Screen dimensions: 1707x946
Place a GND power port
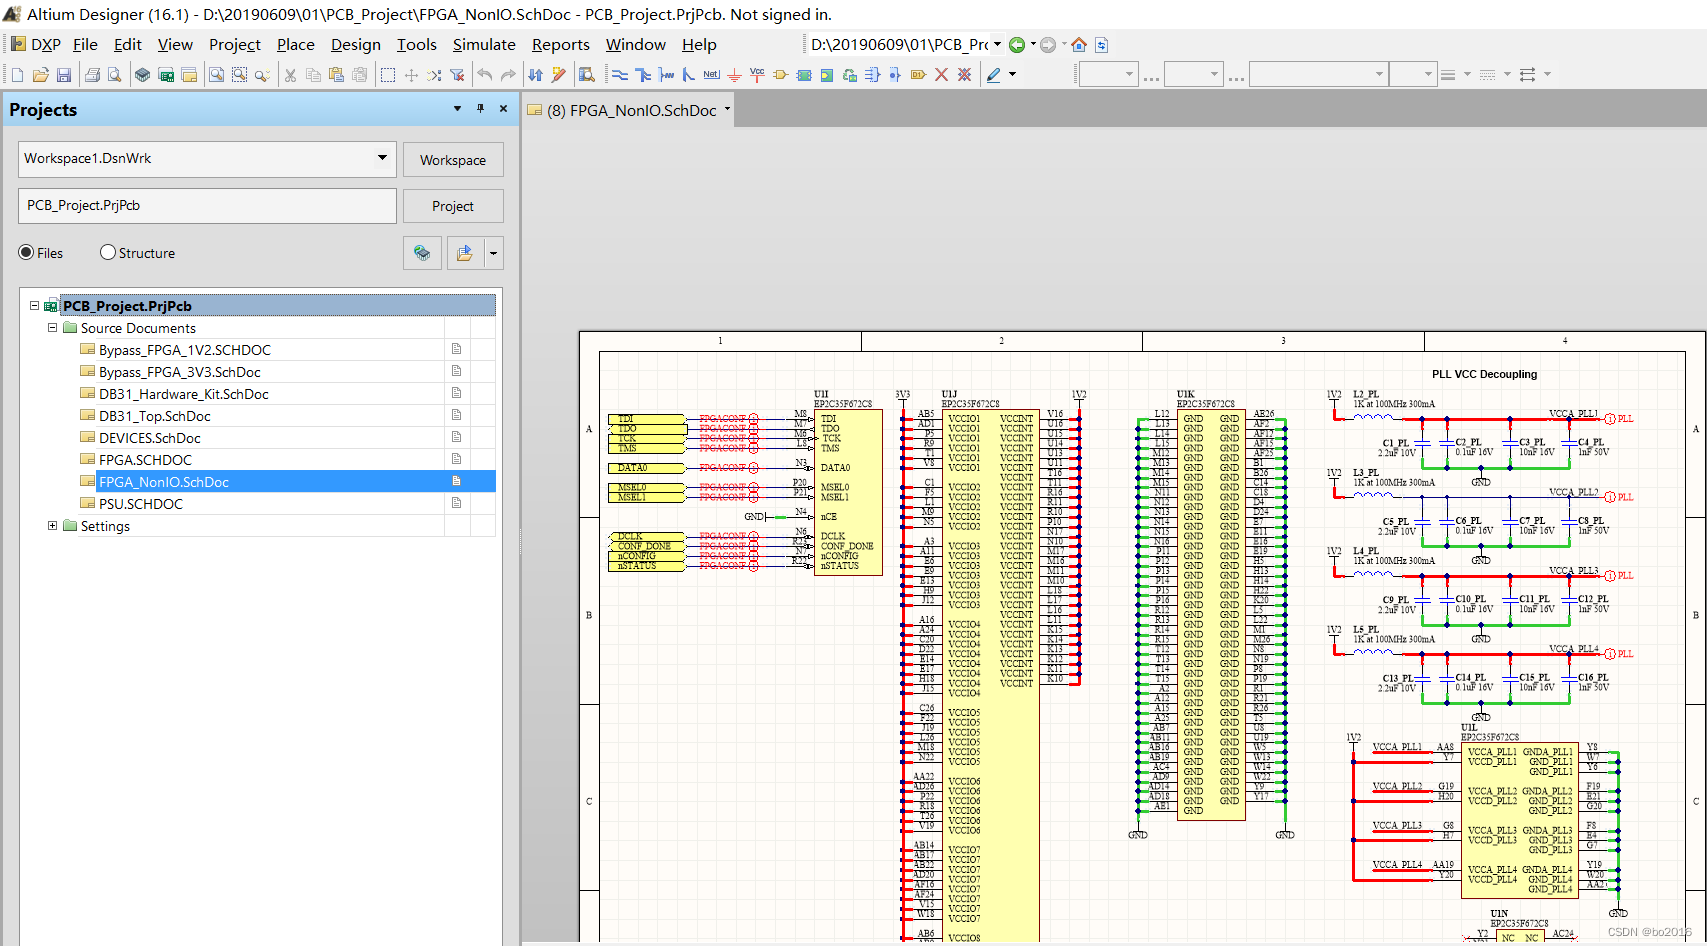point(735,75)
